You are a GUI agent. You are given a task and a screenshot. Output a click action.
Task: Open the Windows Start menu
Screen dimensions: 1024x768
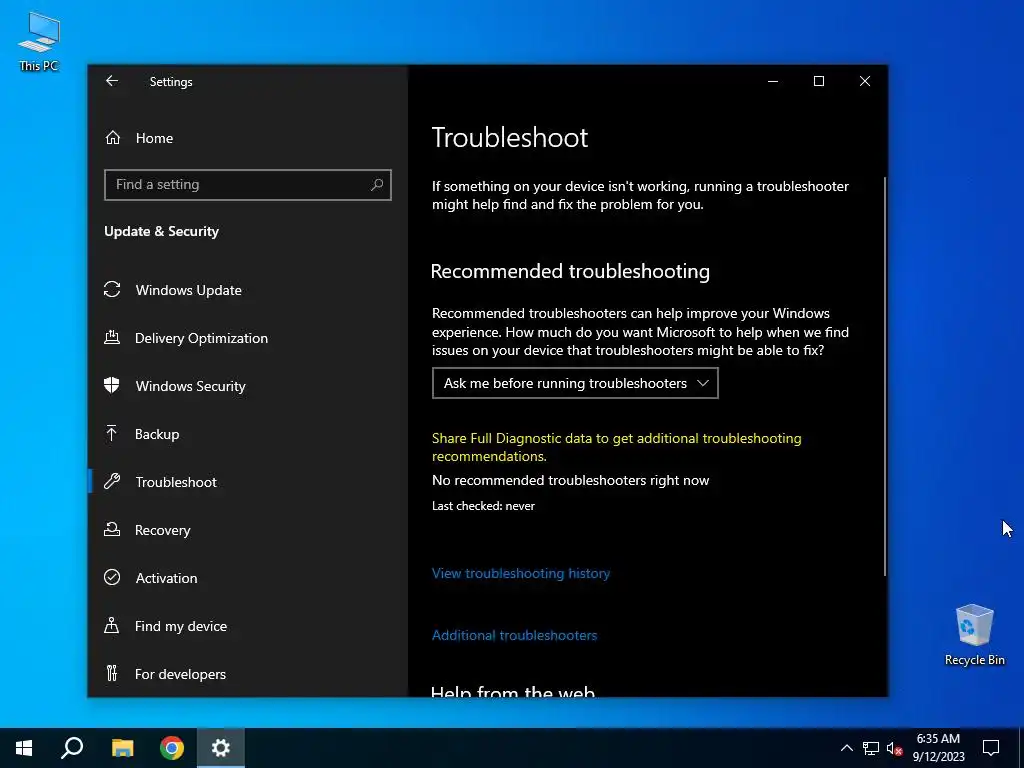(24, 748)
